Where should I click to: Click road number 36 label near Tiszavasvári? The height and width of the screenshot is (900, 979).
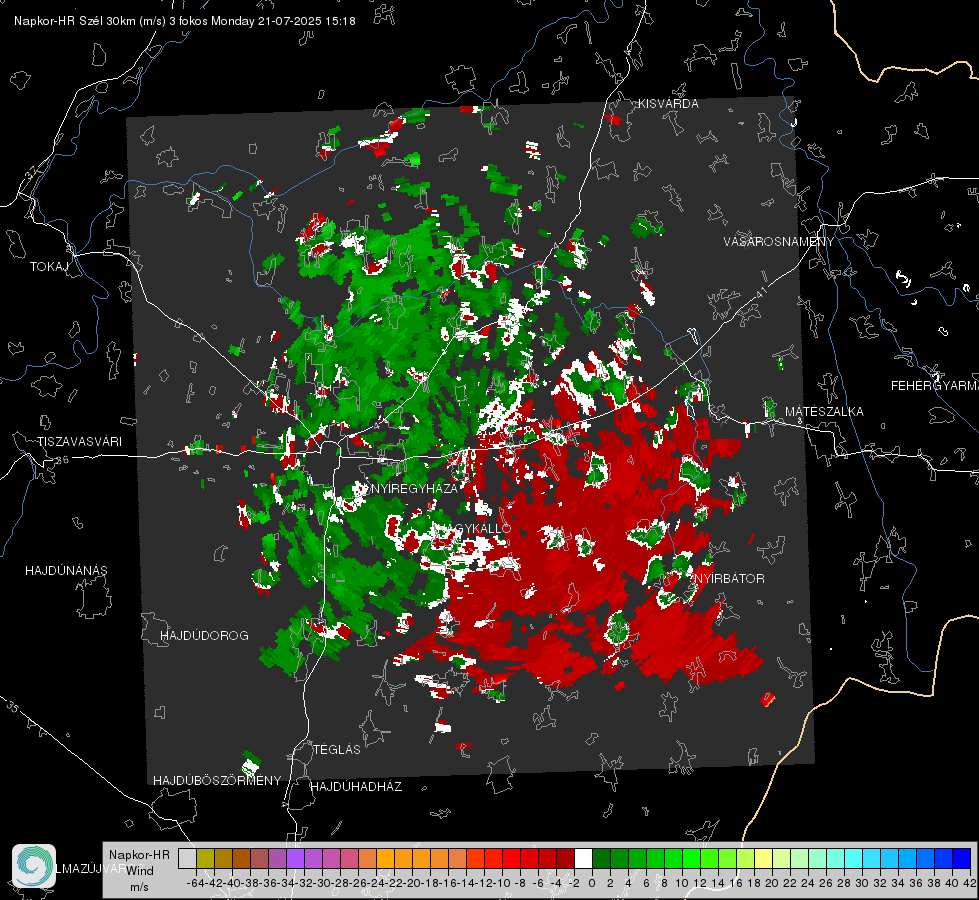pyautogui.click(x=62, y=460)
